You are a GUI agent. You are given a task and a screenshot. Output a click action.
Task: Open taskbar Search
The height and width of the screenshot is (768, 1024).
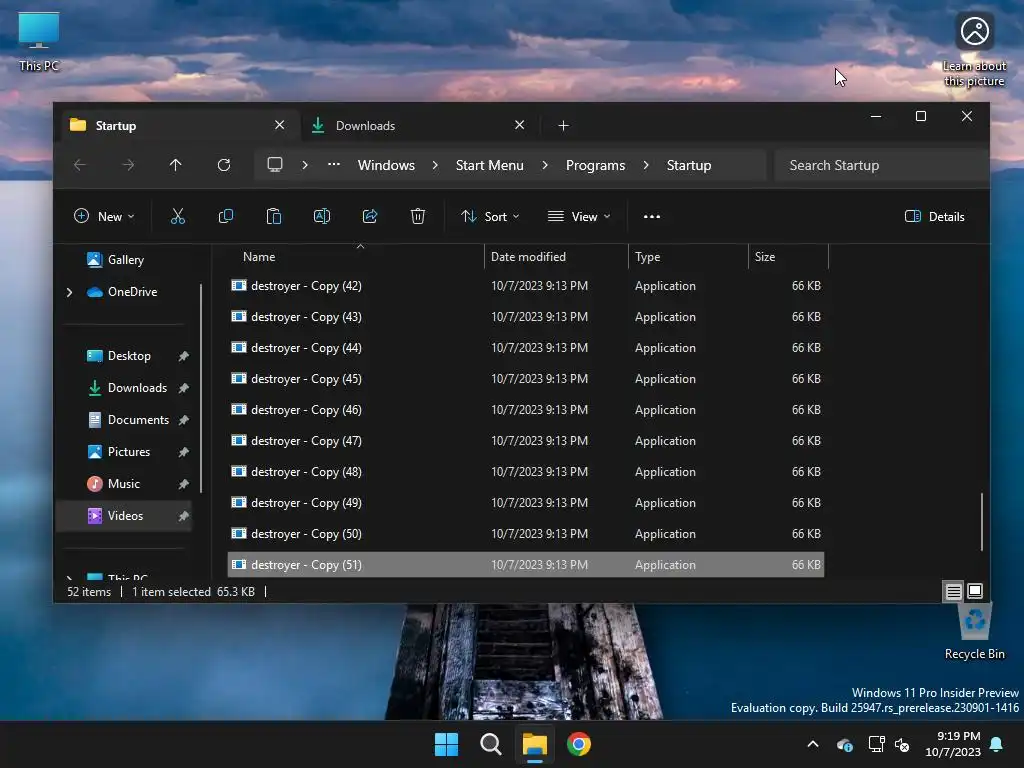click(x=490, y=744)
